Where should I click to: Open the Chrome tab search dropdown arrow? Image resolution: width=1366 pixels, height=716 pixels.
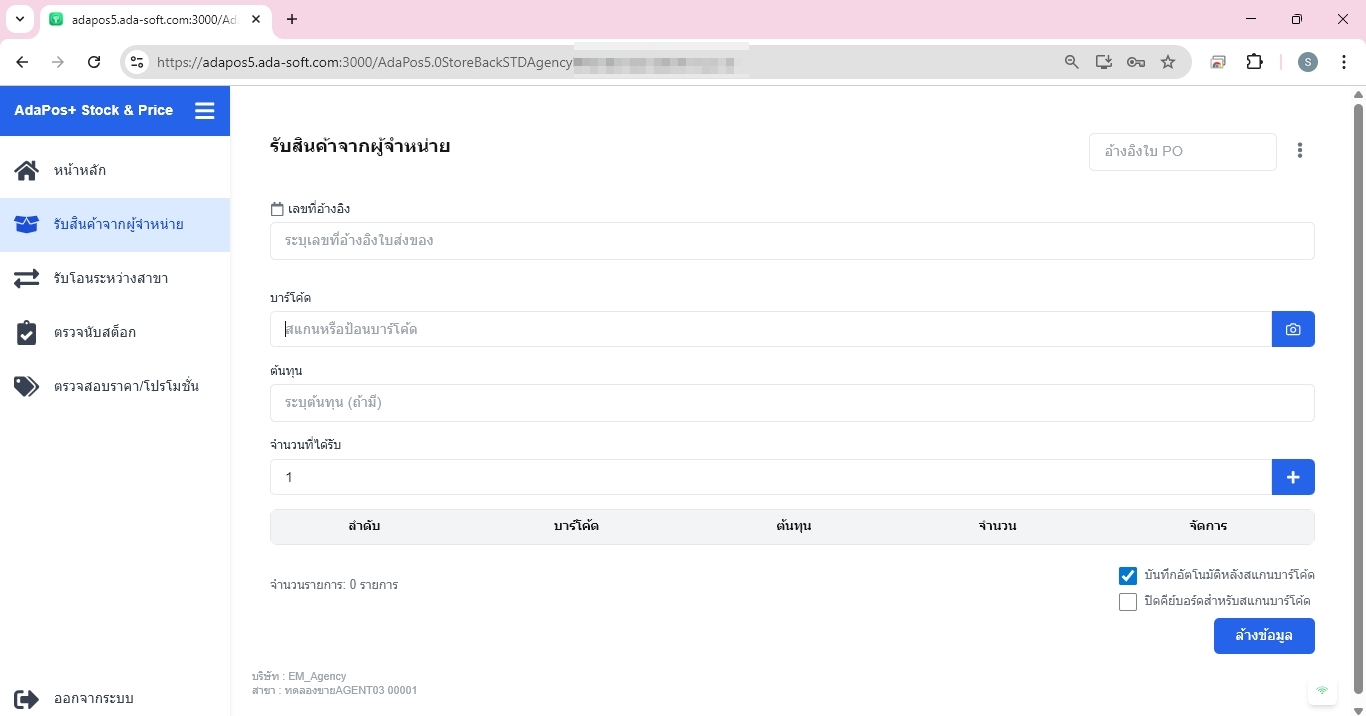tap(19, 19)
